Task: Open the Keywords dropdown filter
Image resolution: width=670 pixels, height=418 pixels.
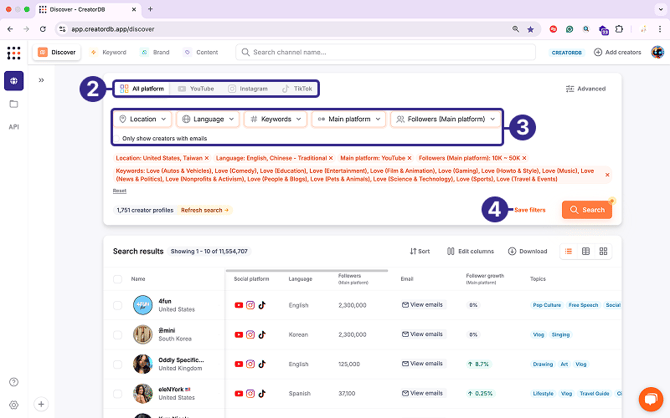Action: (x=276, y=119)
